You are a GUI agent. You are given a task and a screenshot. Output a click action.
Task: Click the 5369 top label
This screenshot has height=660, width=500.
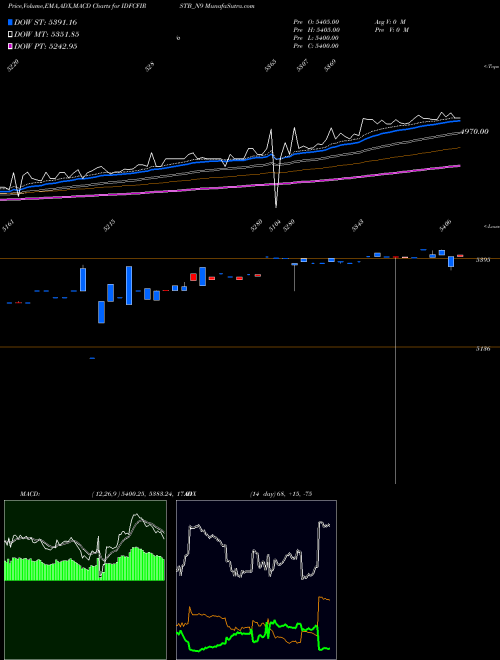click(330, 66)
